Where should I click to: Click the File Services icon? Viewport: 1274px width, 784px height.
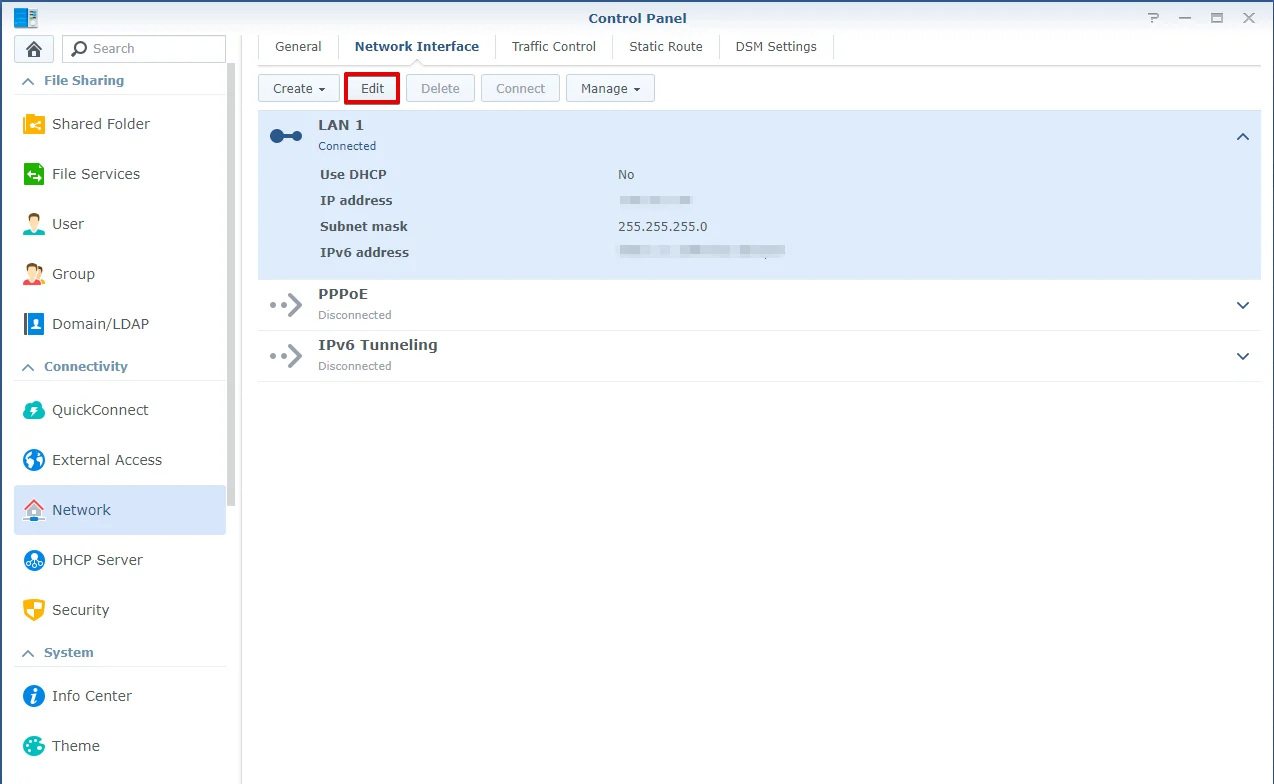34,174
